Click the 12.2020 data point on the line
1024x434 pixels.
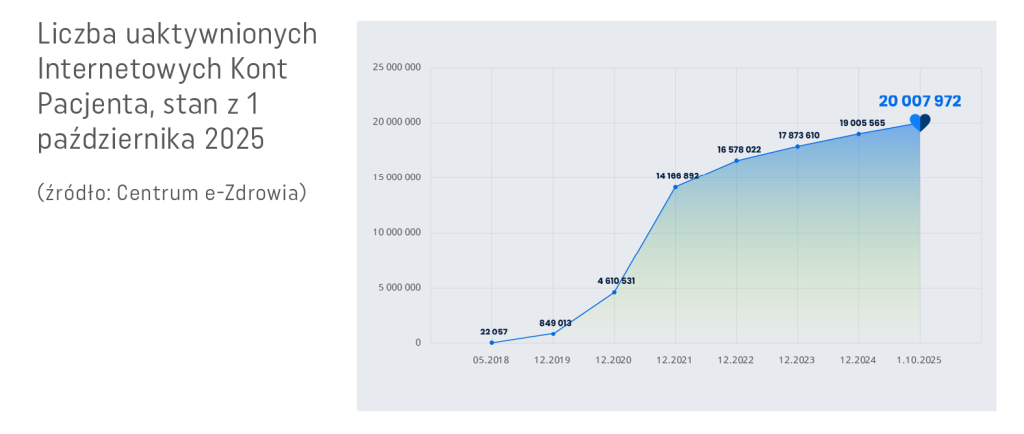point(614,291)
